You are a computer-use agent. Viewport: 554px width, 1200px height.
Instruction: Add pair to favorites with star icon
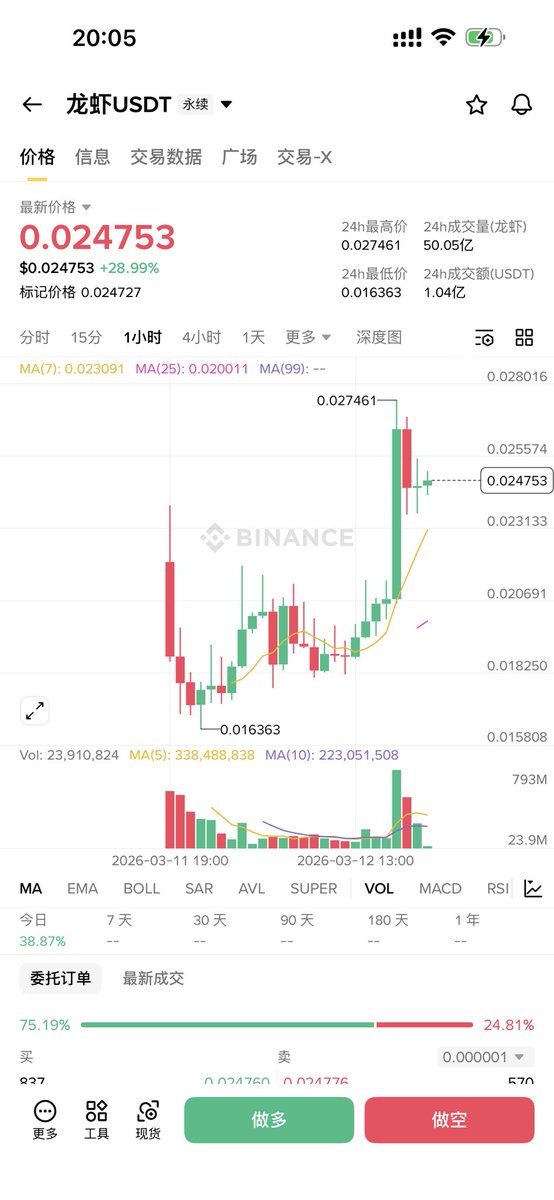[477, 105]
